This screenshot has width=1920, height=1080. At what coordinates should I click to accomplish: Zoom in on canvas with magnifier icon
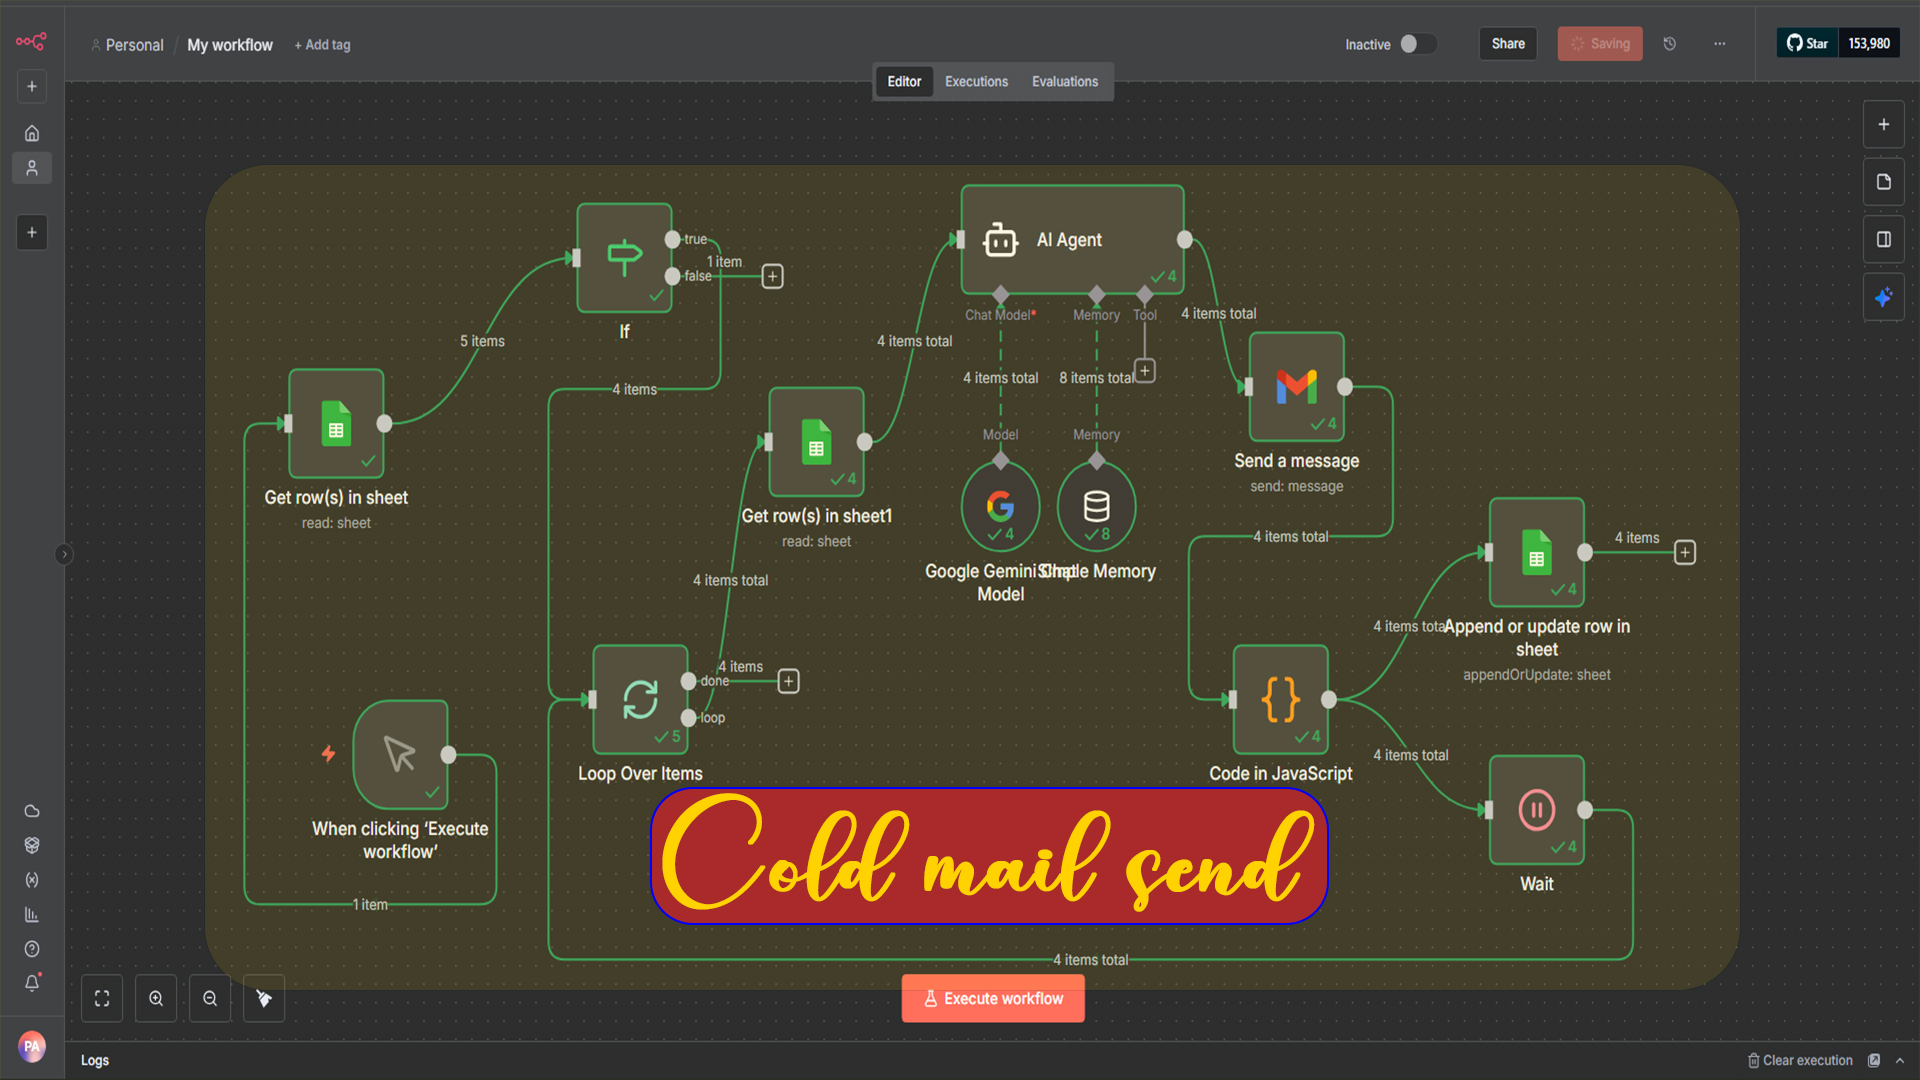click(156, 998)
